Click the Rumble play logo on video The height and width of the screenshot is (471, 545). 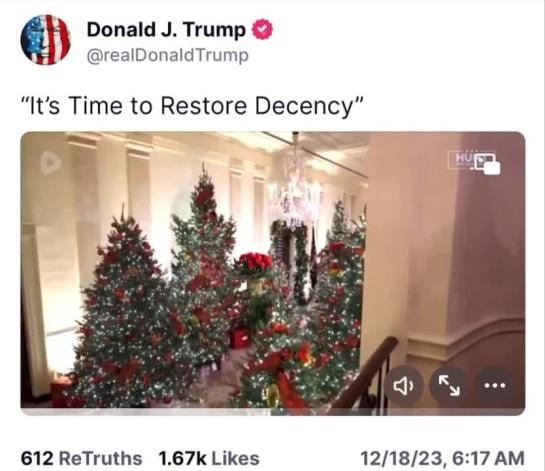click(x=50, y=163)
